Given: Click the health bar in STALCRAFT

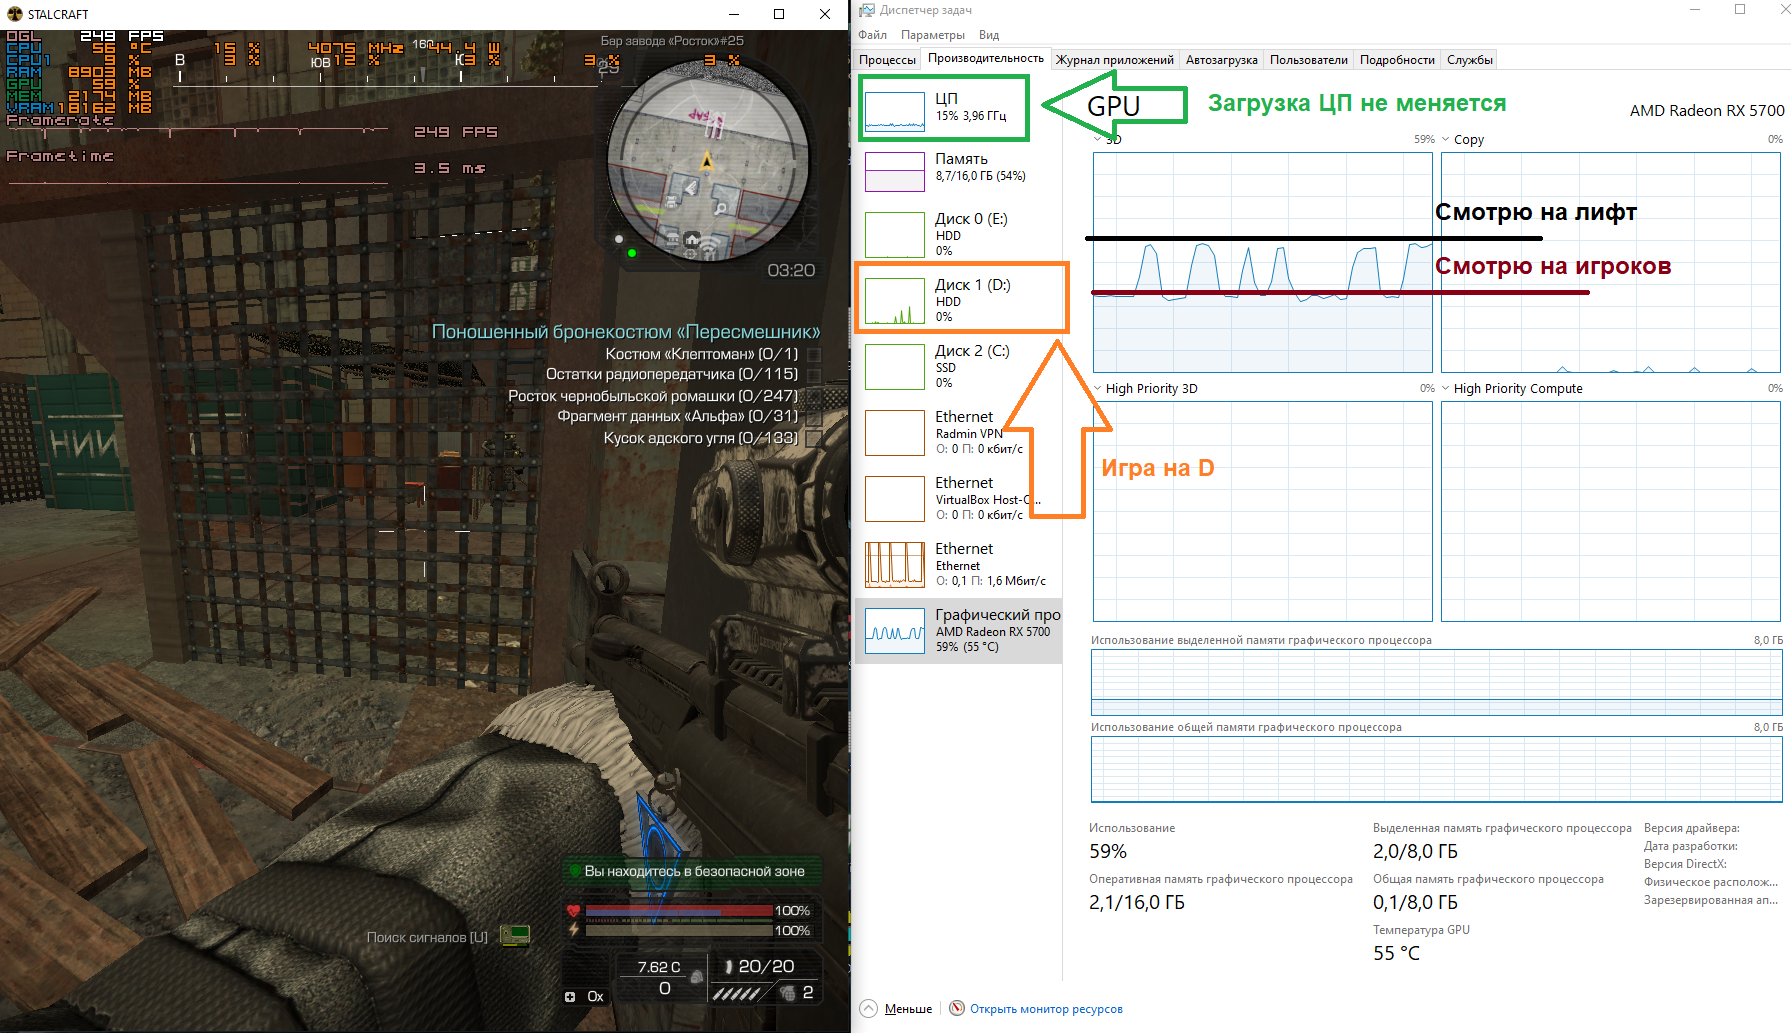Looking at the screenshot, I should click(x=679, y=911).
